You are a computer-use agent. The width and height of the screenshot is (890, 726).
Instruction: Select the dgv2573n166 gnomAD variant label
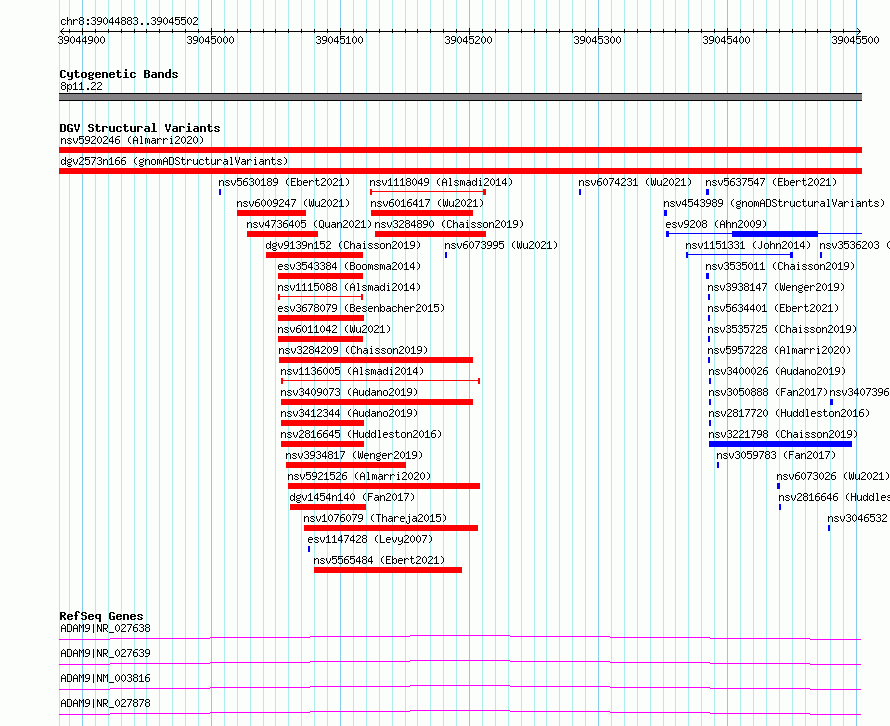coord(174,161)
